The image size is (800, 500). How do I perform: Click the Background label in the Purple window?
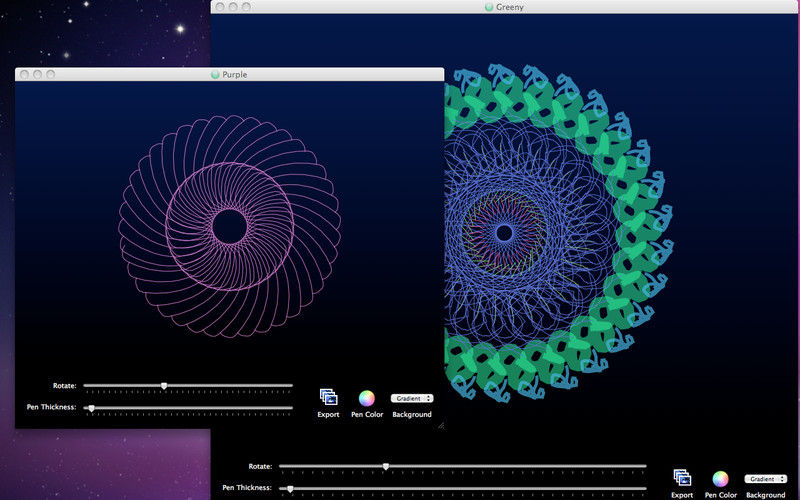pos(412,414)
